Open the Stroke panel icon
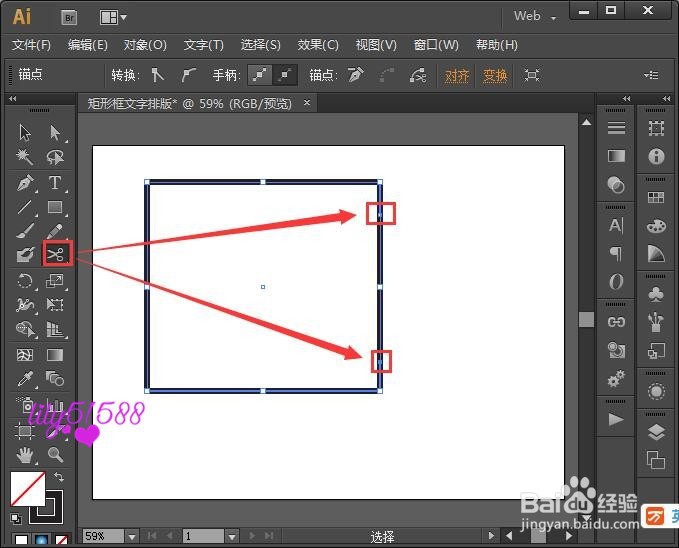Image resolution: width=679 pixels, height=548 pixels. 616,128
